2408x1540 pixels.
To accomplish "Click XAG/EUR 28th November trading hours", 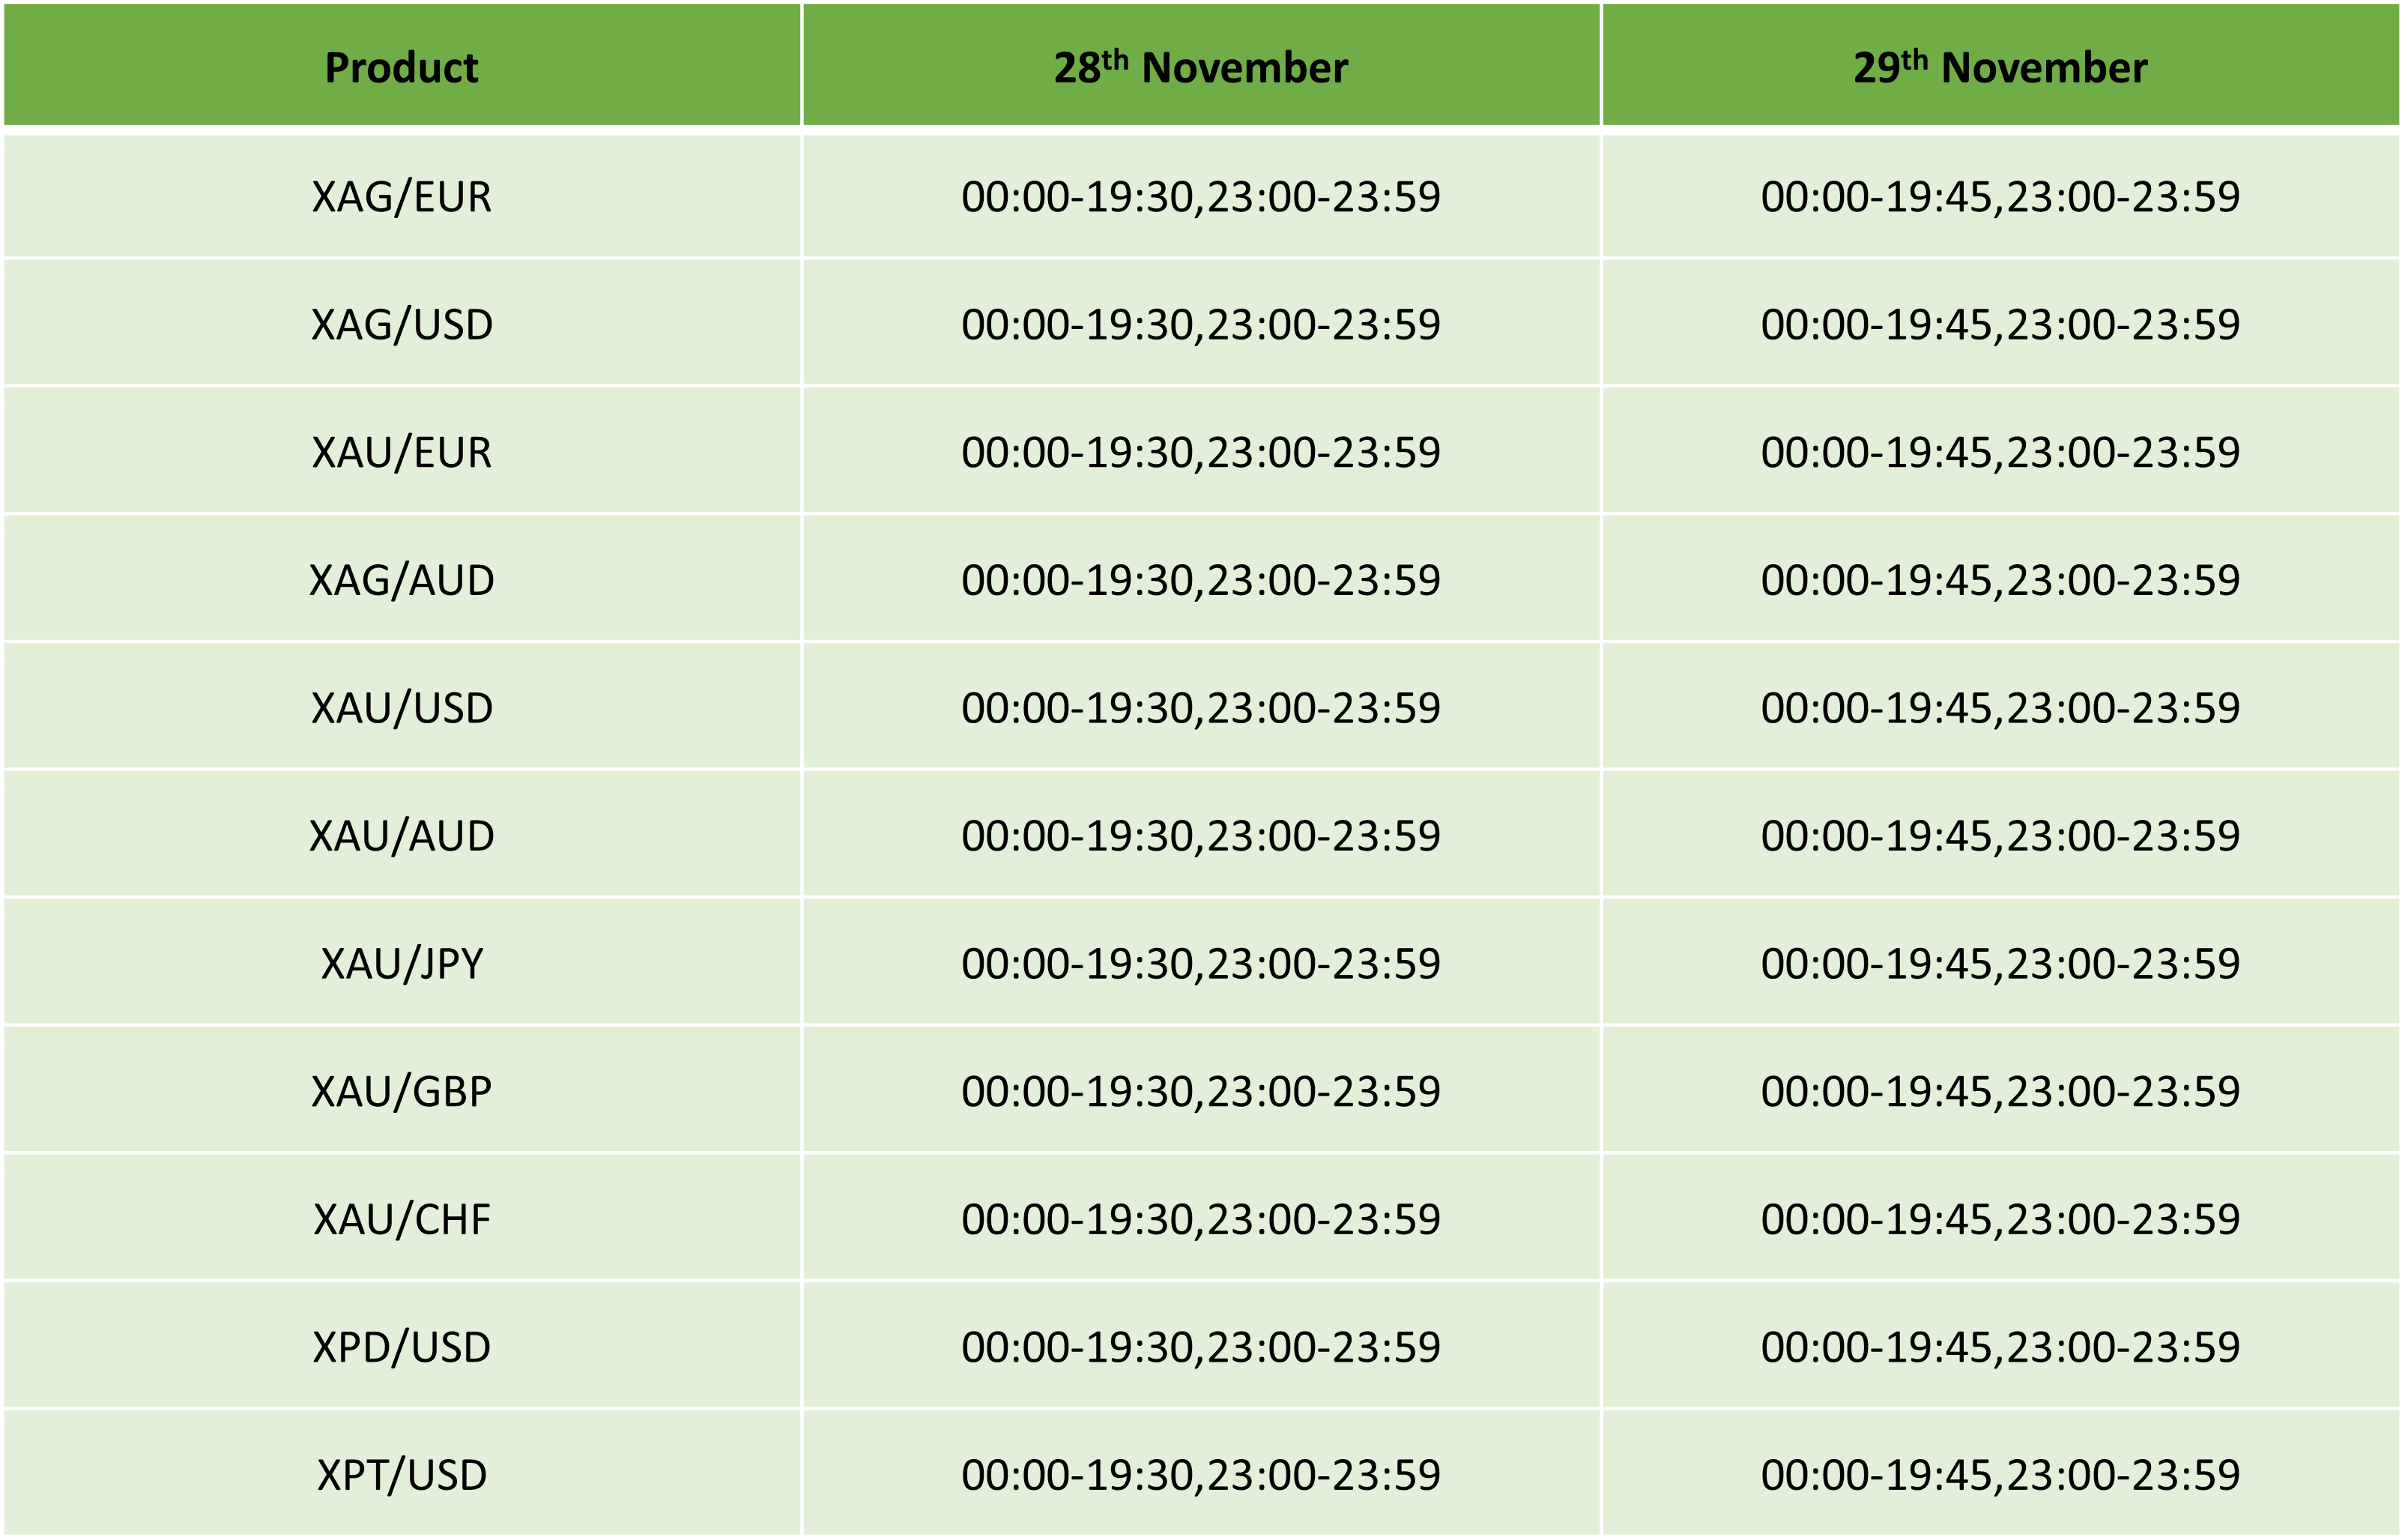I will pos(1201,196).
